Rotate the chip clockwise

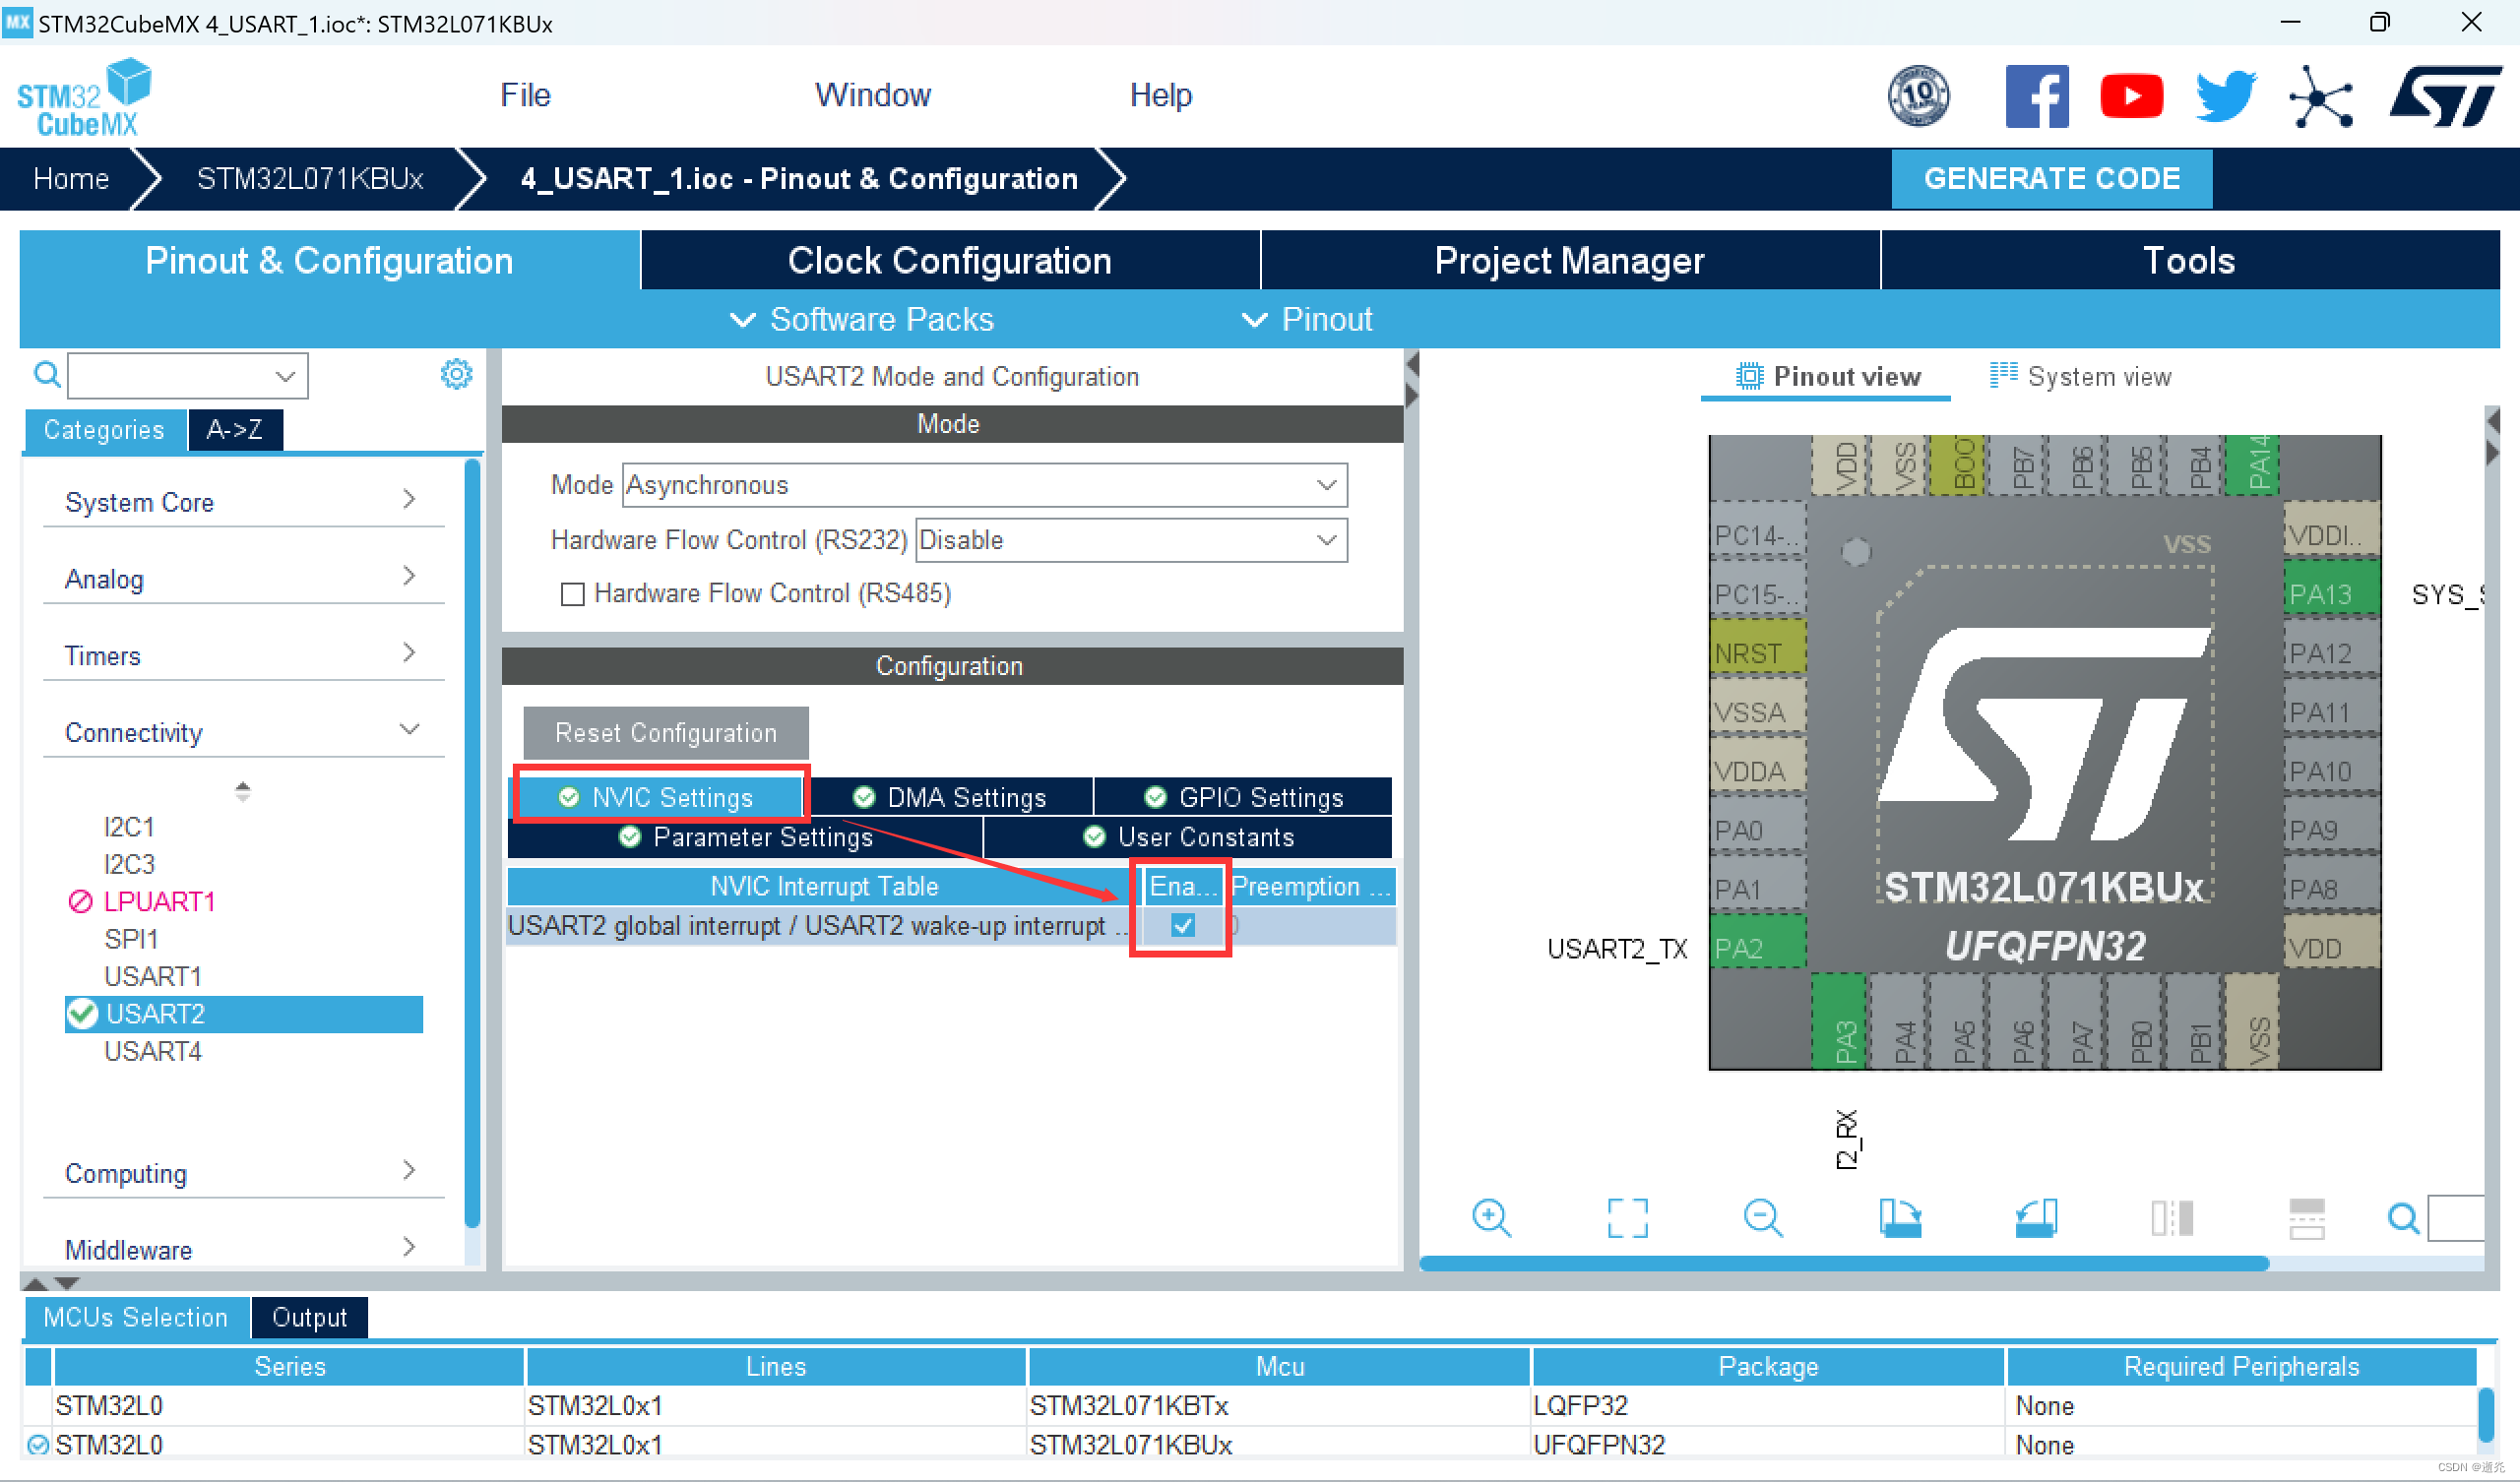(1899, 1217)
